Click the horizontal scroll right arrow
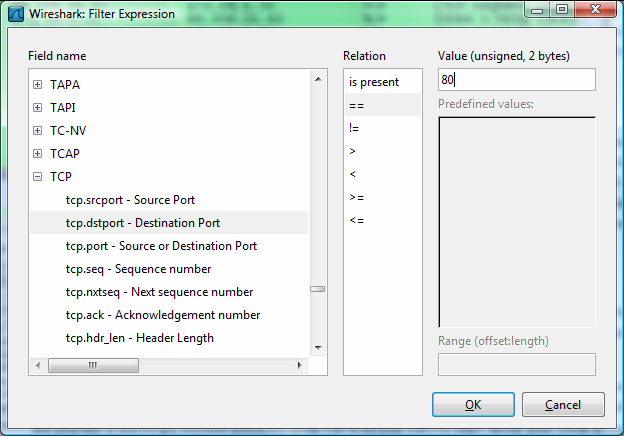This screenshot has height=436, width=624. click(299, 365)
